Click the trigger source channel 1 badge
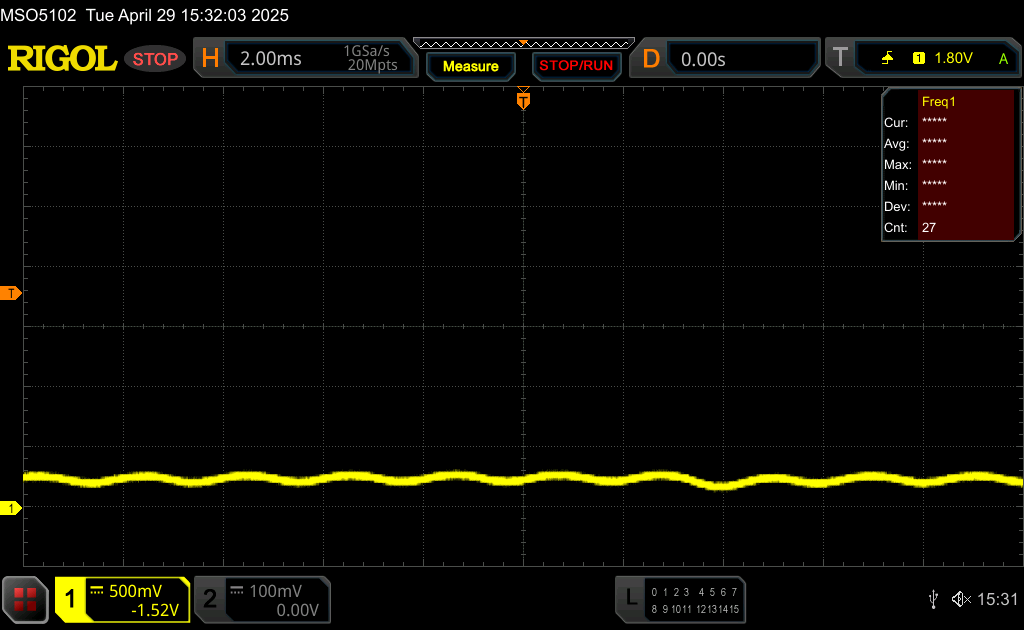 [x=918, y=58]
